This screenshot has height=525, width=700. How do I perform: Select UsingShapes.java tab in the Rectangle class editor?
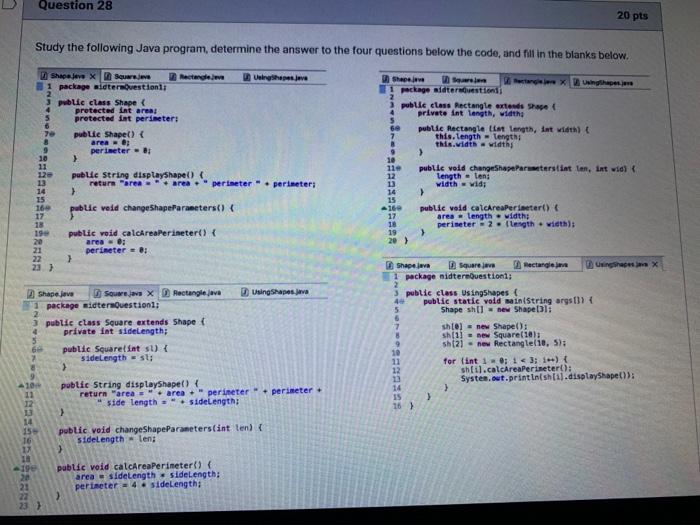(x=603, y=83)
